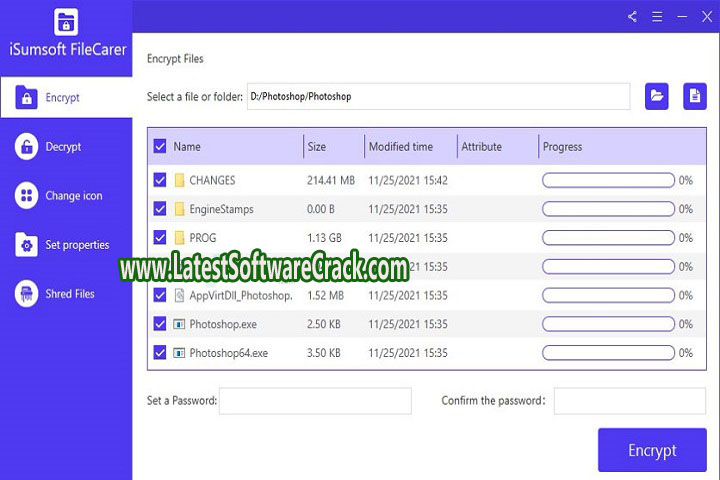The height and width of the screenshot is (480, 720).
Task: Click the Confirm the password field
Action: 630,401
